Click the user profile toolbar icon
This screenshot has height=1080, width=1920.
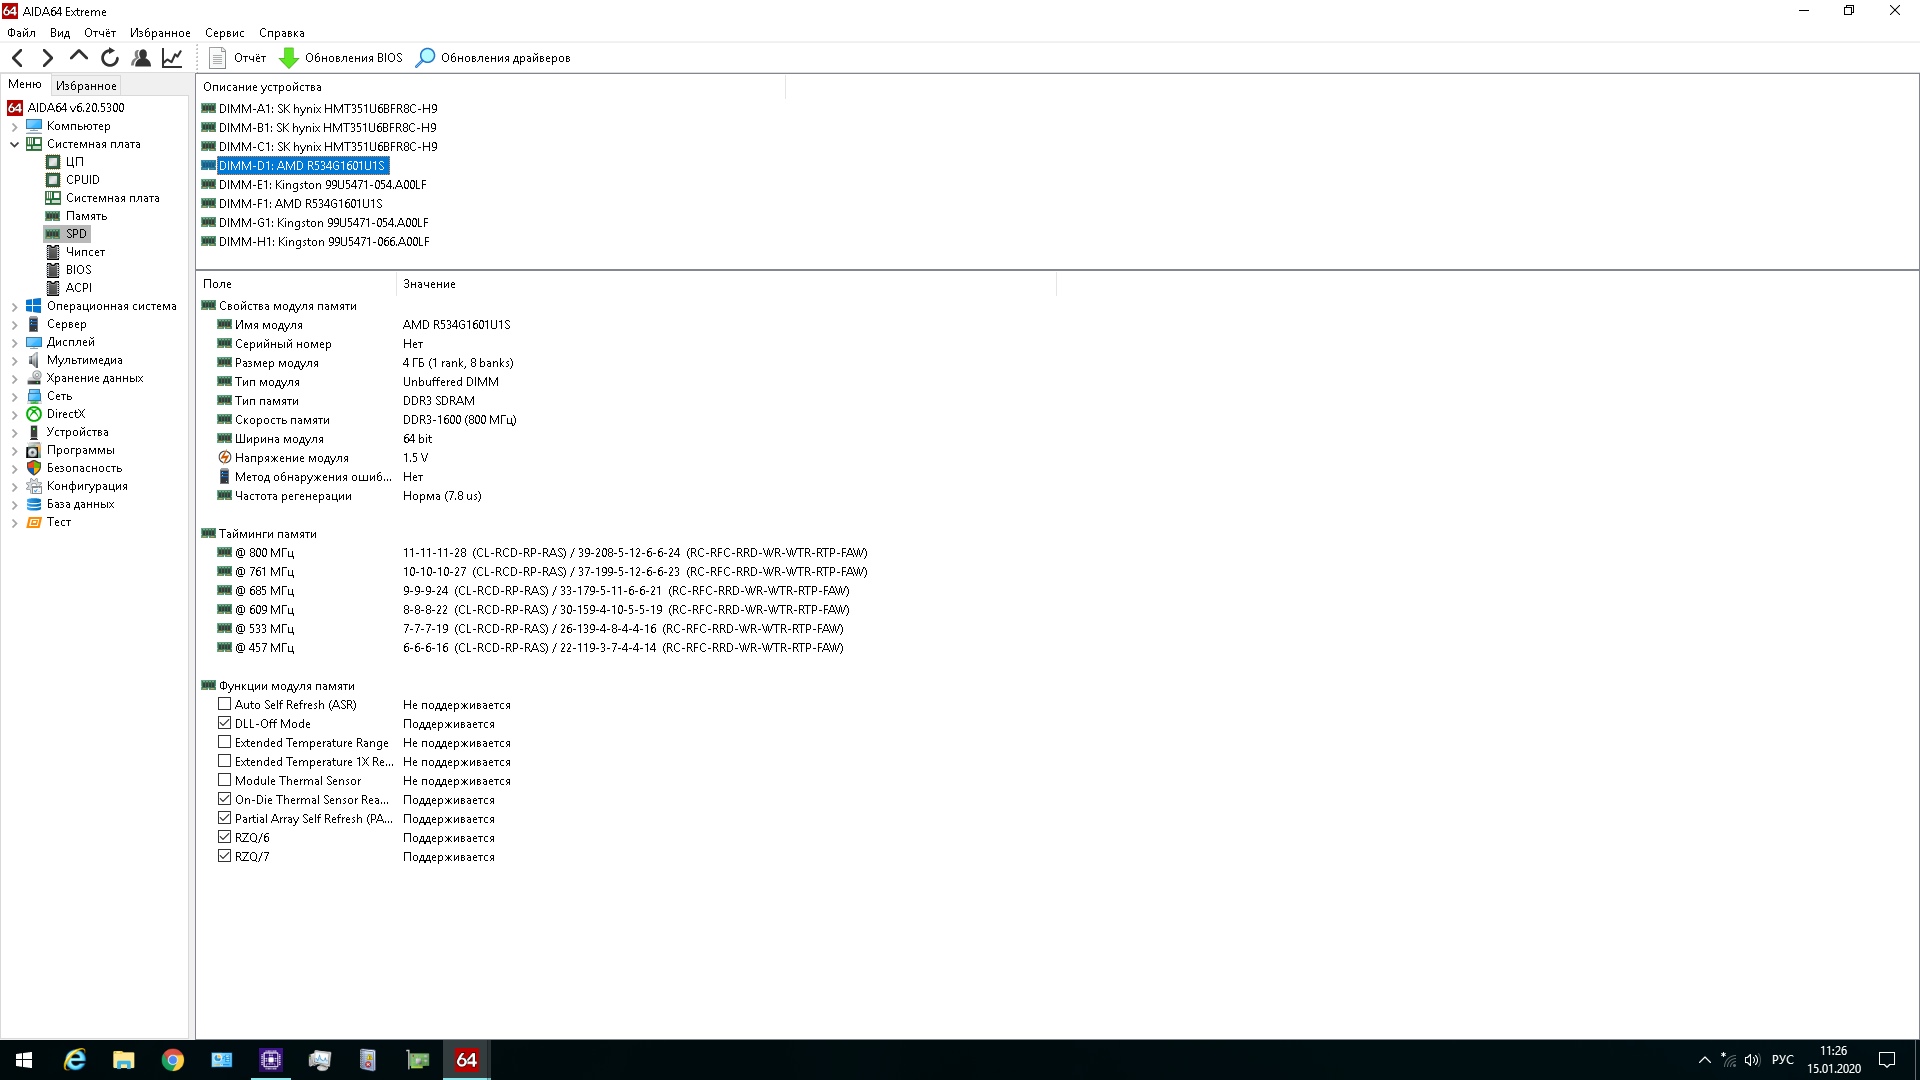click(141, 58)
